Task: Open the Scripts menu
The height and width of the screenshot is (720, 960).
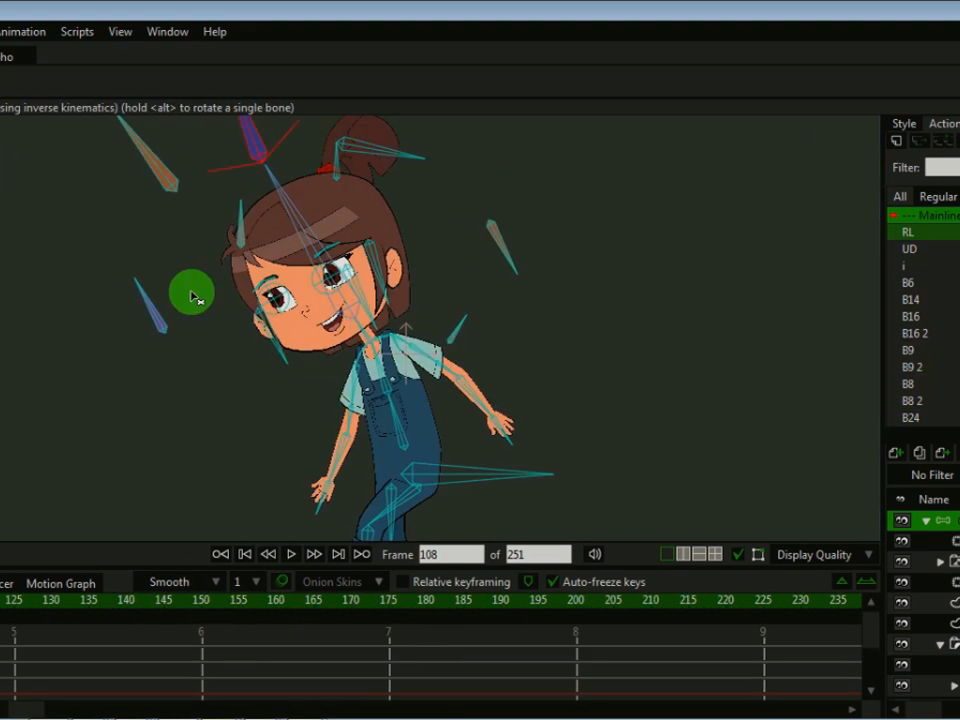Action: [77, 32]
